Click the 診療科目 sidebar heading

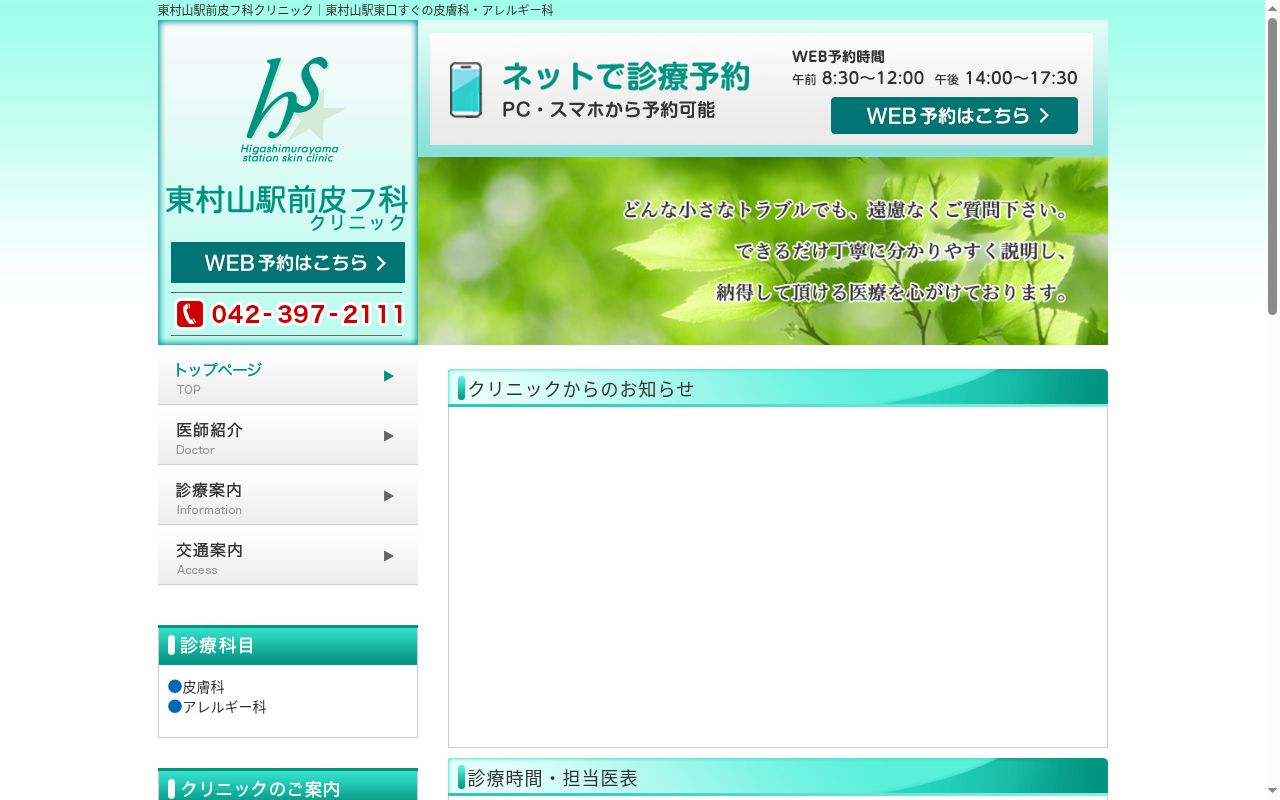click(x=288, y=645)
